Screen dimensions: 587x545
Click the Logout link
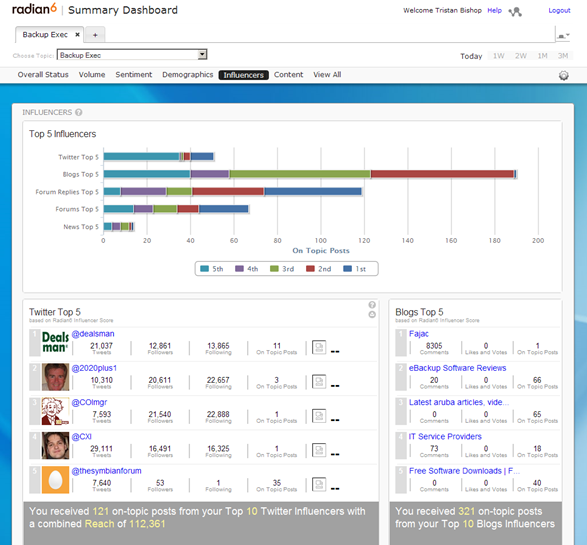(x=559, y=10)
